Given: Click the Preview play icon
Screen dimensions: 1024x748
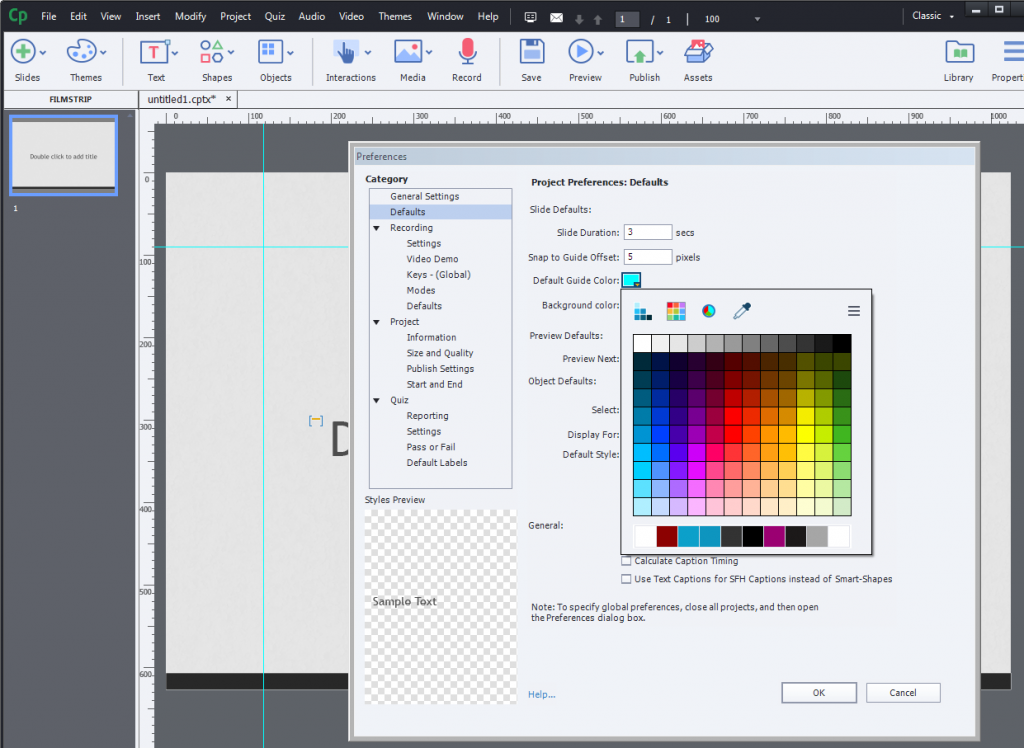Looking at the screenshot, I should (x=580, y=52).
